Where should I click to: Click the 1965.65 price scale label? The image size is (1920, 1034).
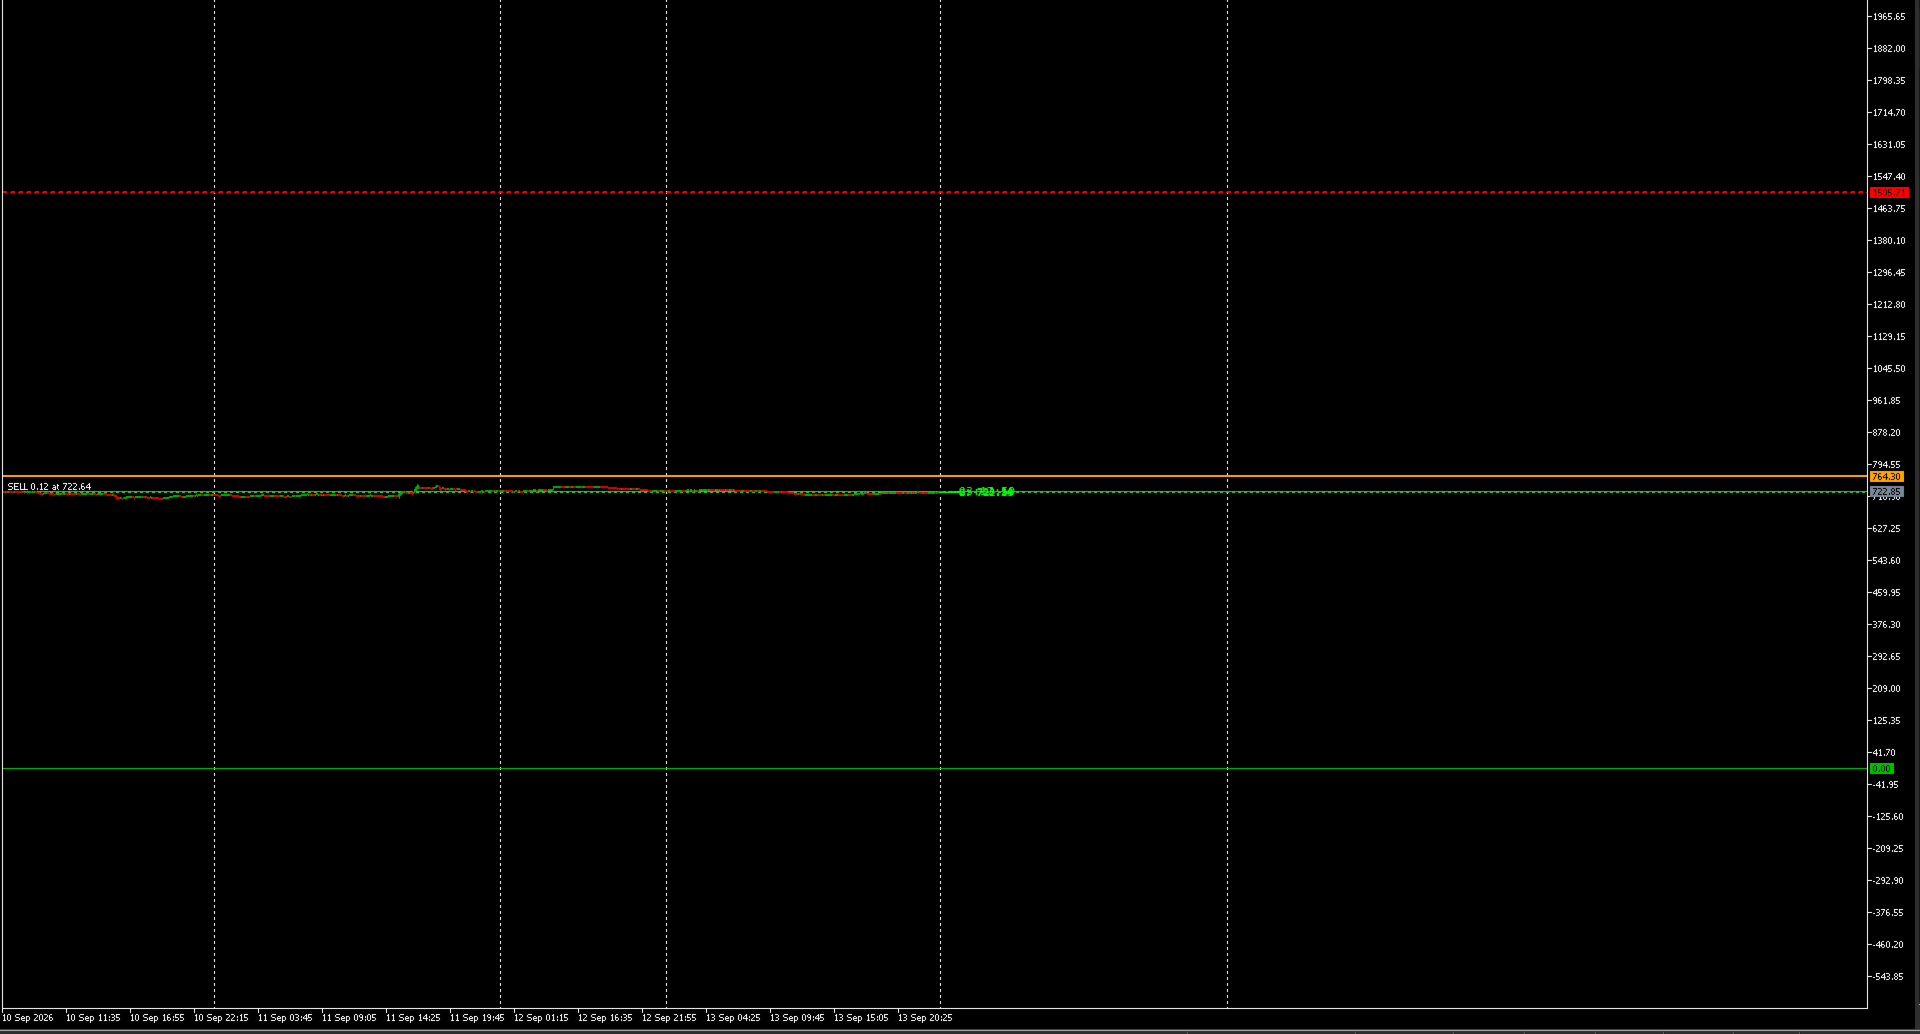click(1889, 17)
